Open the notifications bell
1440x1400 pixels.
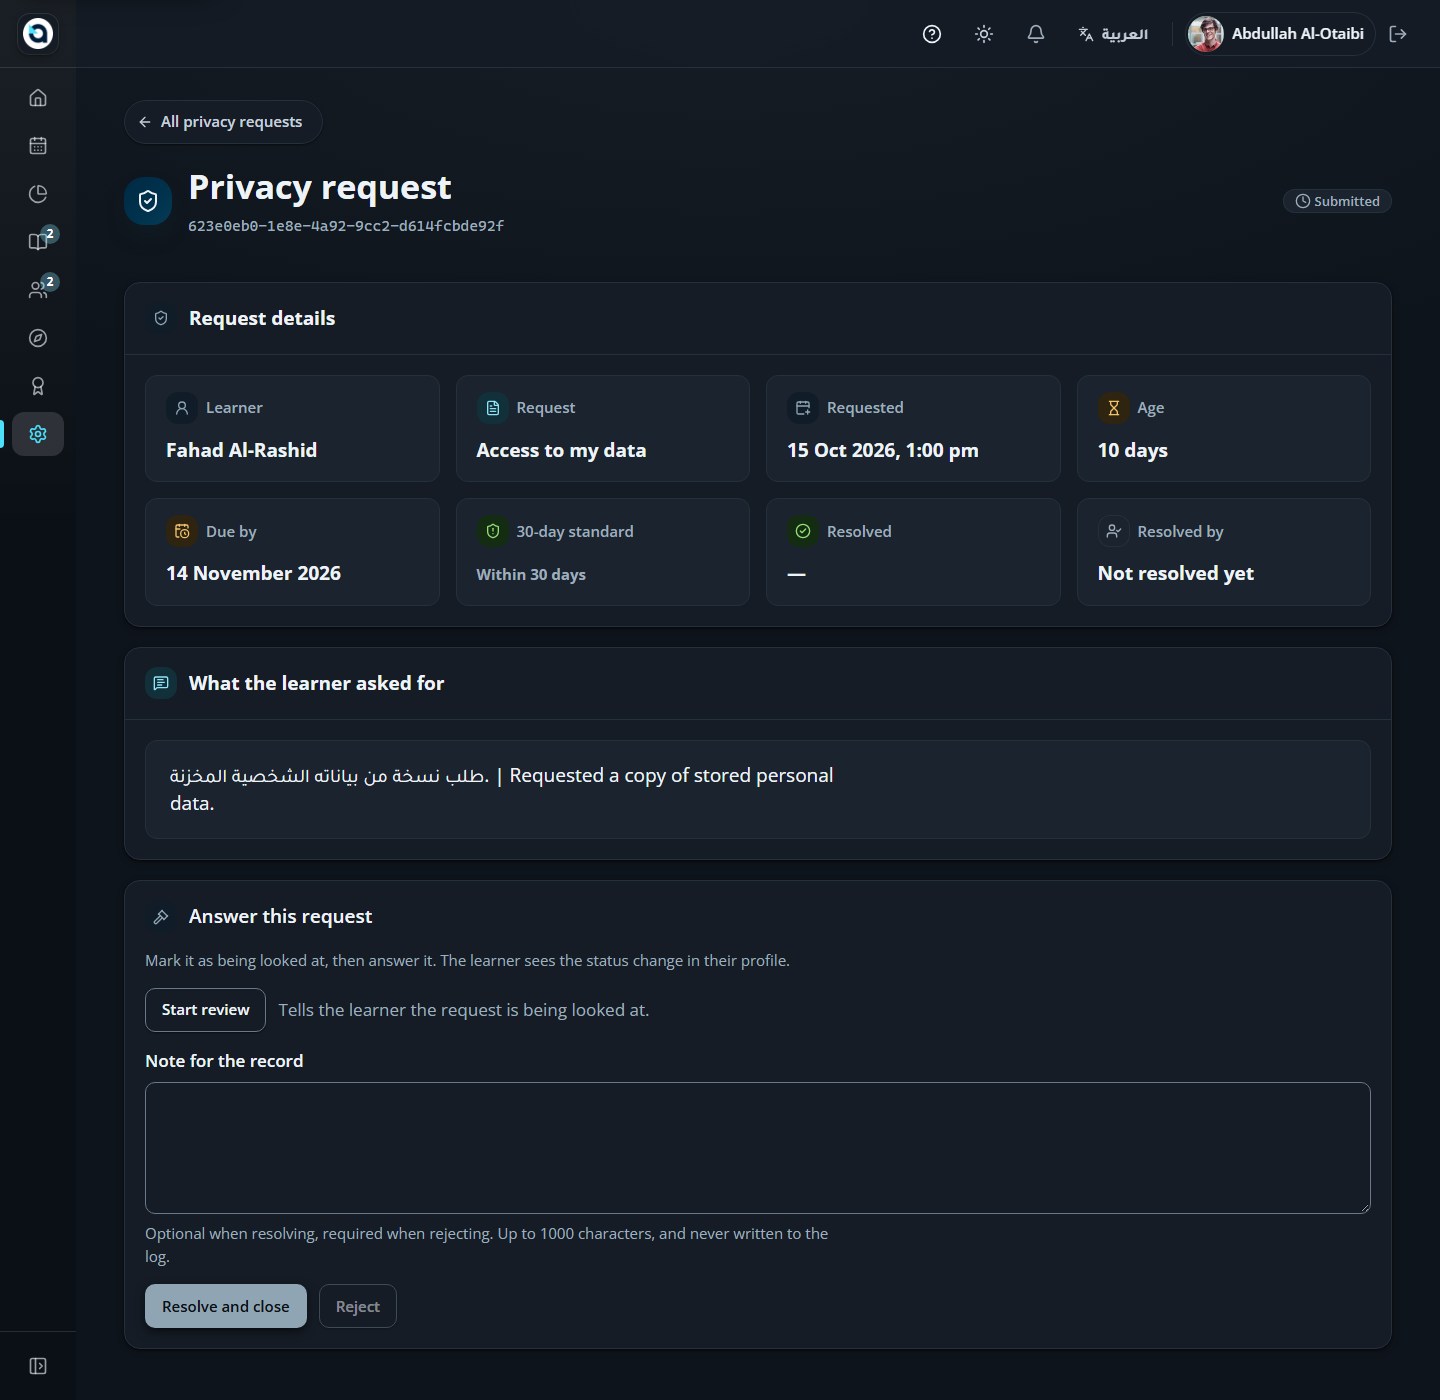coord(1036,34)
